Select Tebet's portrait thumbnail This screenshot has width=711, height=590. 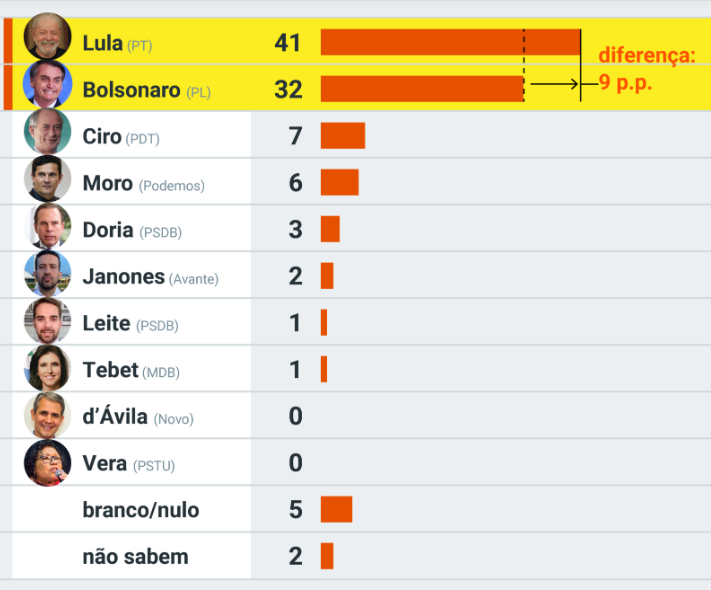(x=48, y=368)
